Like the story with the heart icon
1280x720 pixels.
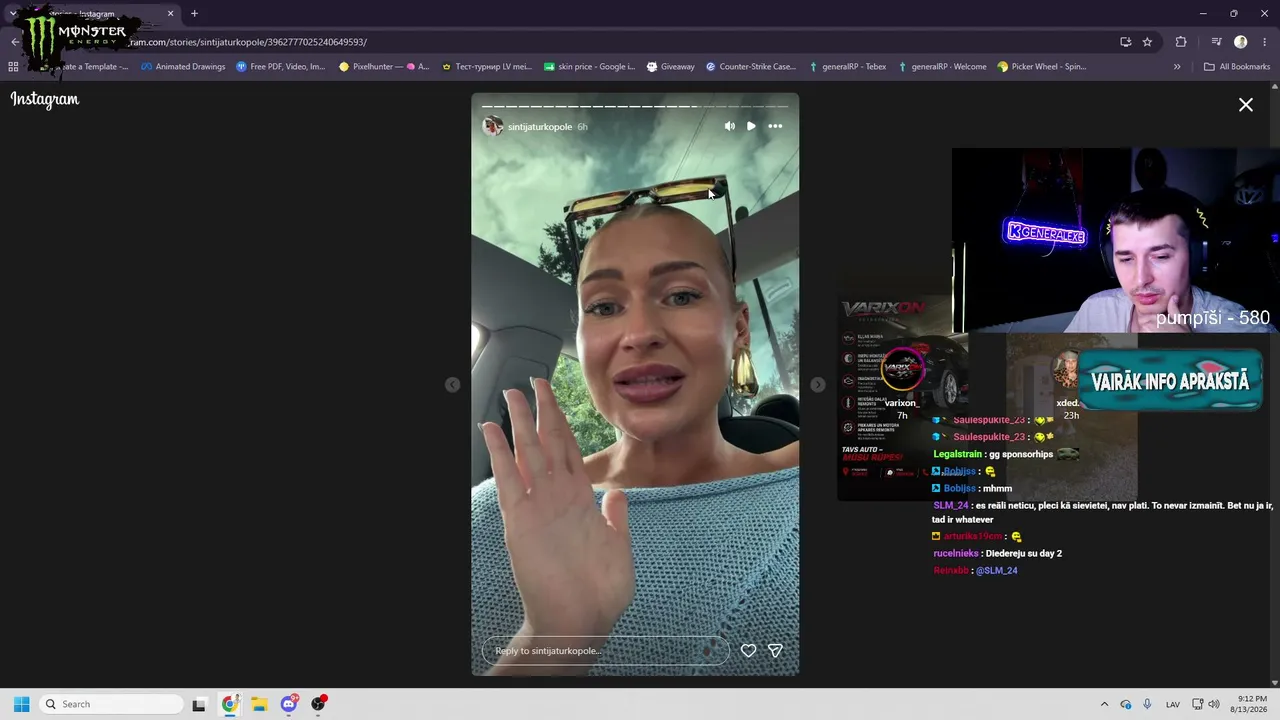(748, 650)
